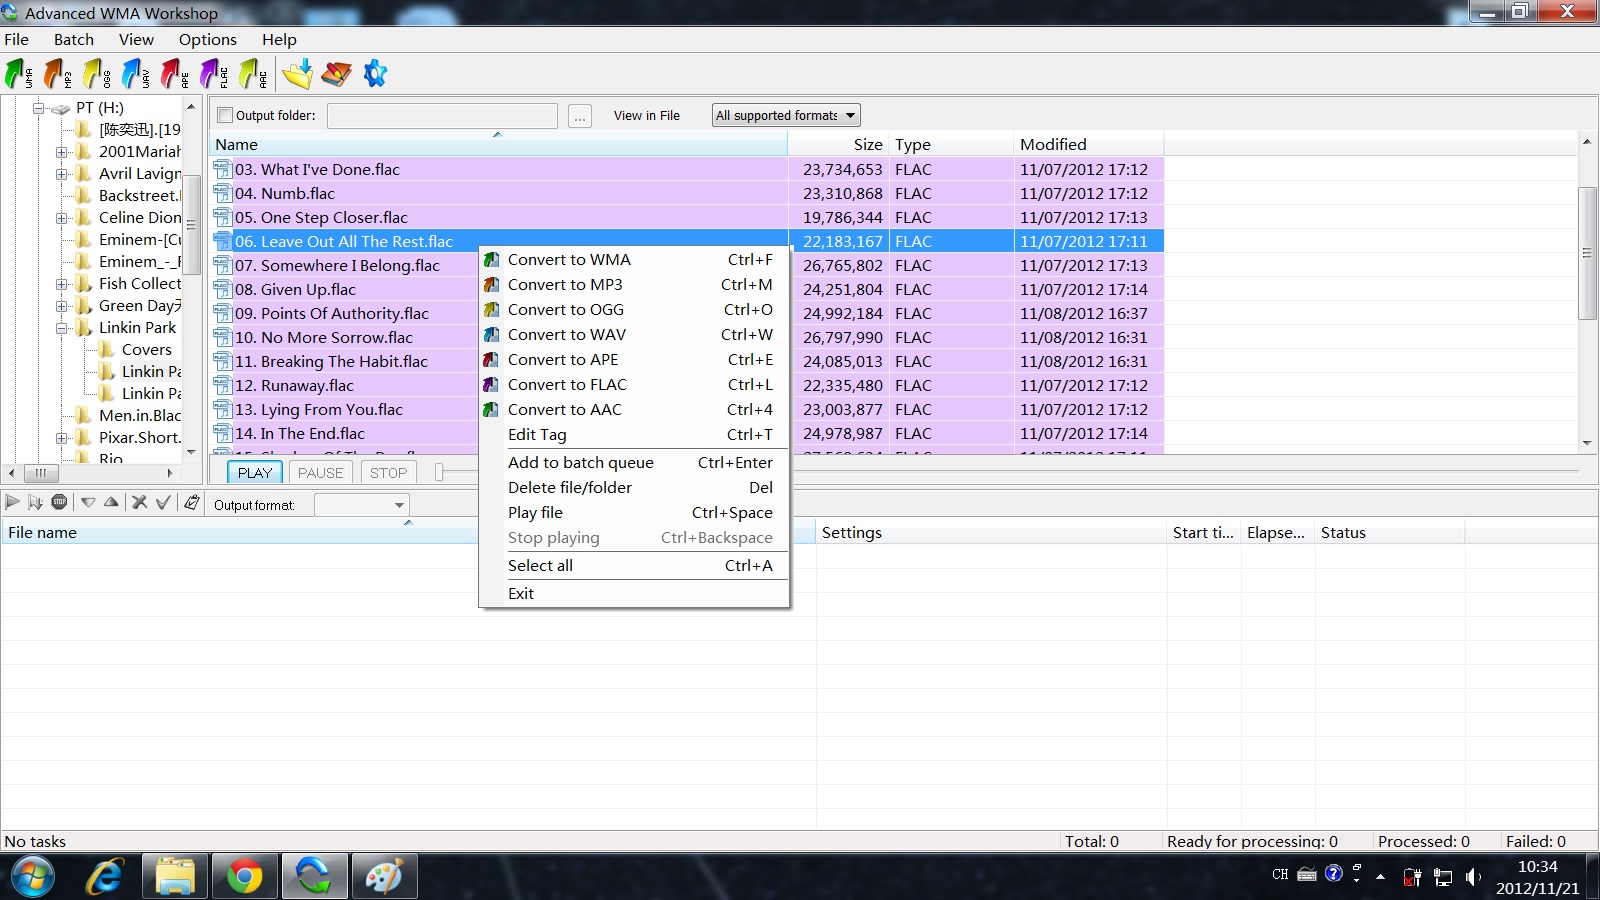Expand the Pixar.Short folder node
The height and width of the screenshot is (900, 1600).
61,438
